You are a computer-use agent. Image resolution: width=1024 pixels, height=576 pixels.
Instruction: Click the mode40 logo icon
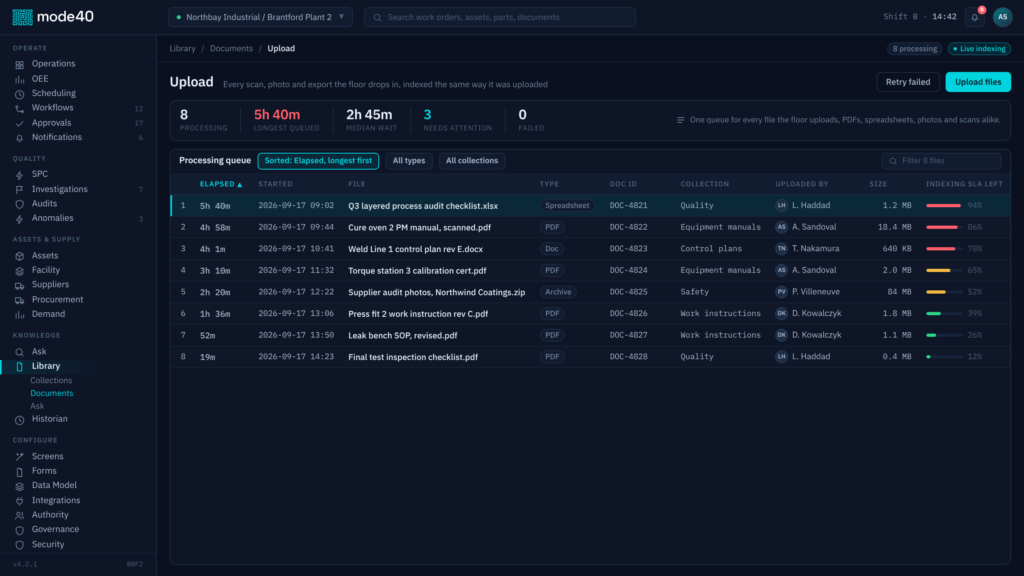pyautogui.click(x=22, y=17)
